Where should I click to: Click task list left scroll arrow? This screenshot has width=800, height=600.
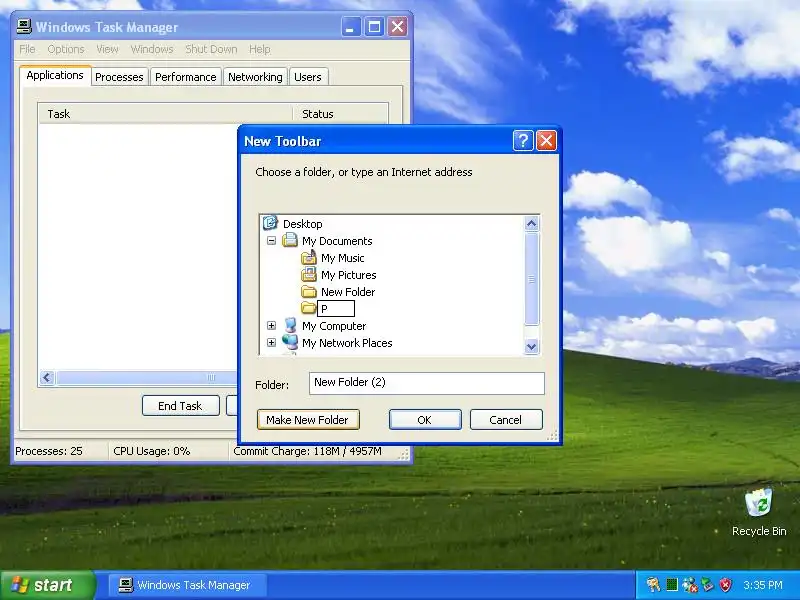click(47, 378)
